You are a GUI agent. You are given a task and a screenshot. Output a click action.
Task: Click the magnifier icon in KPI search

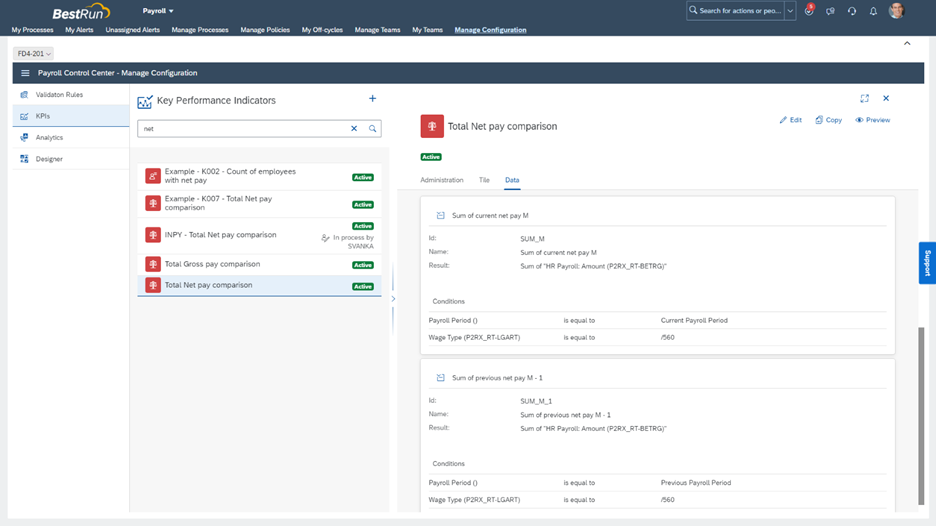click(372, 129)
